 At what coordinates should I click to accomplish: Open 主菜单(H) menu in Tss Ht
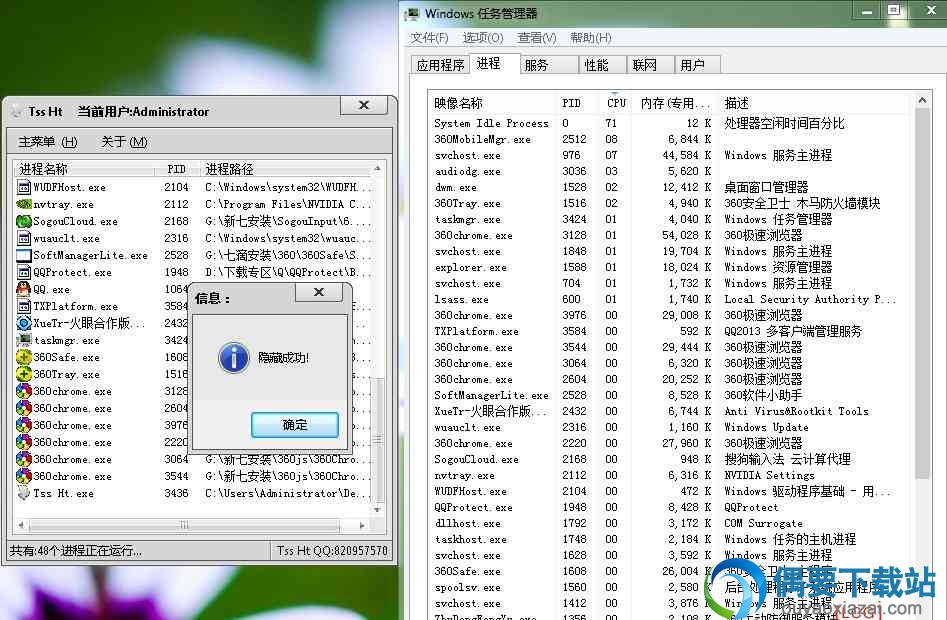click(48, 142)
